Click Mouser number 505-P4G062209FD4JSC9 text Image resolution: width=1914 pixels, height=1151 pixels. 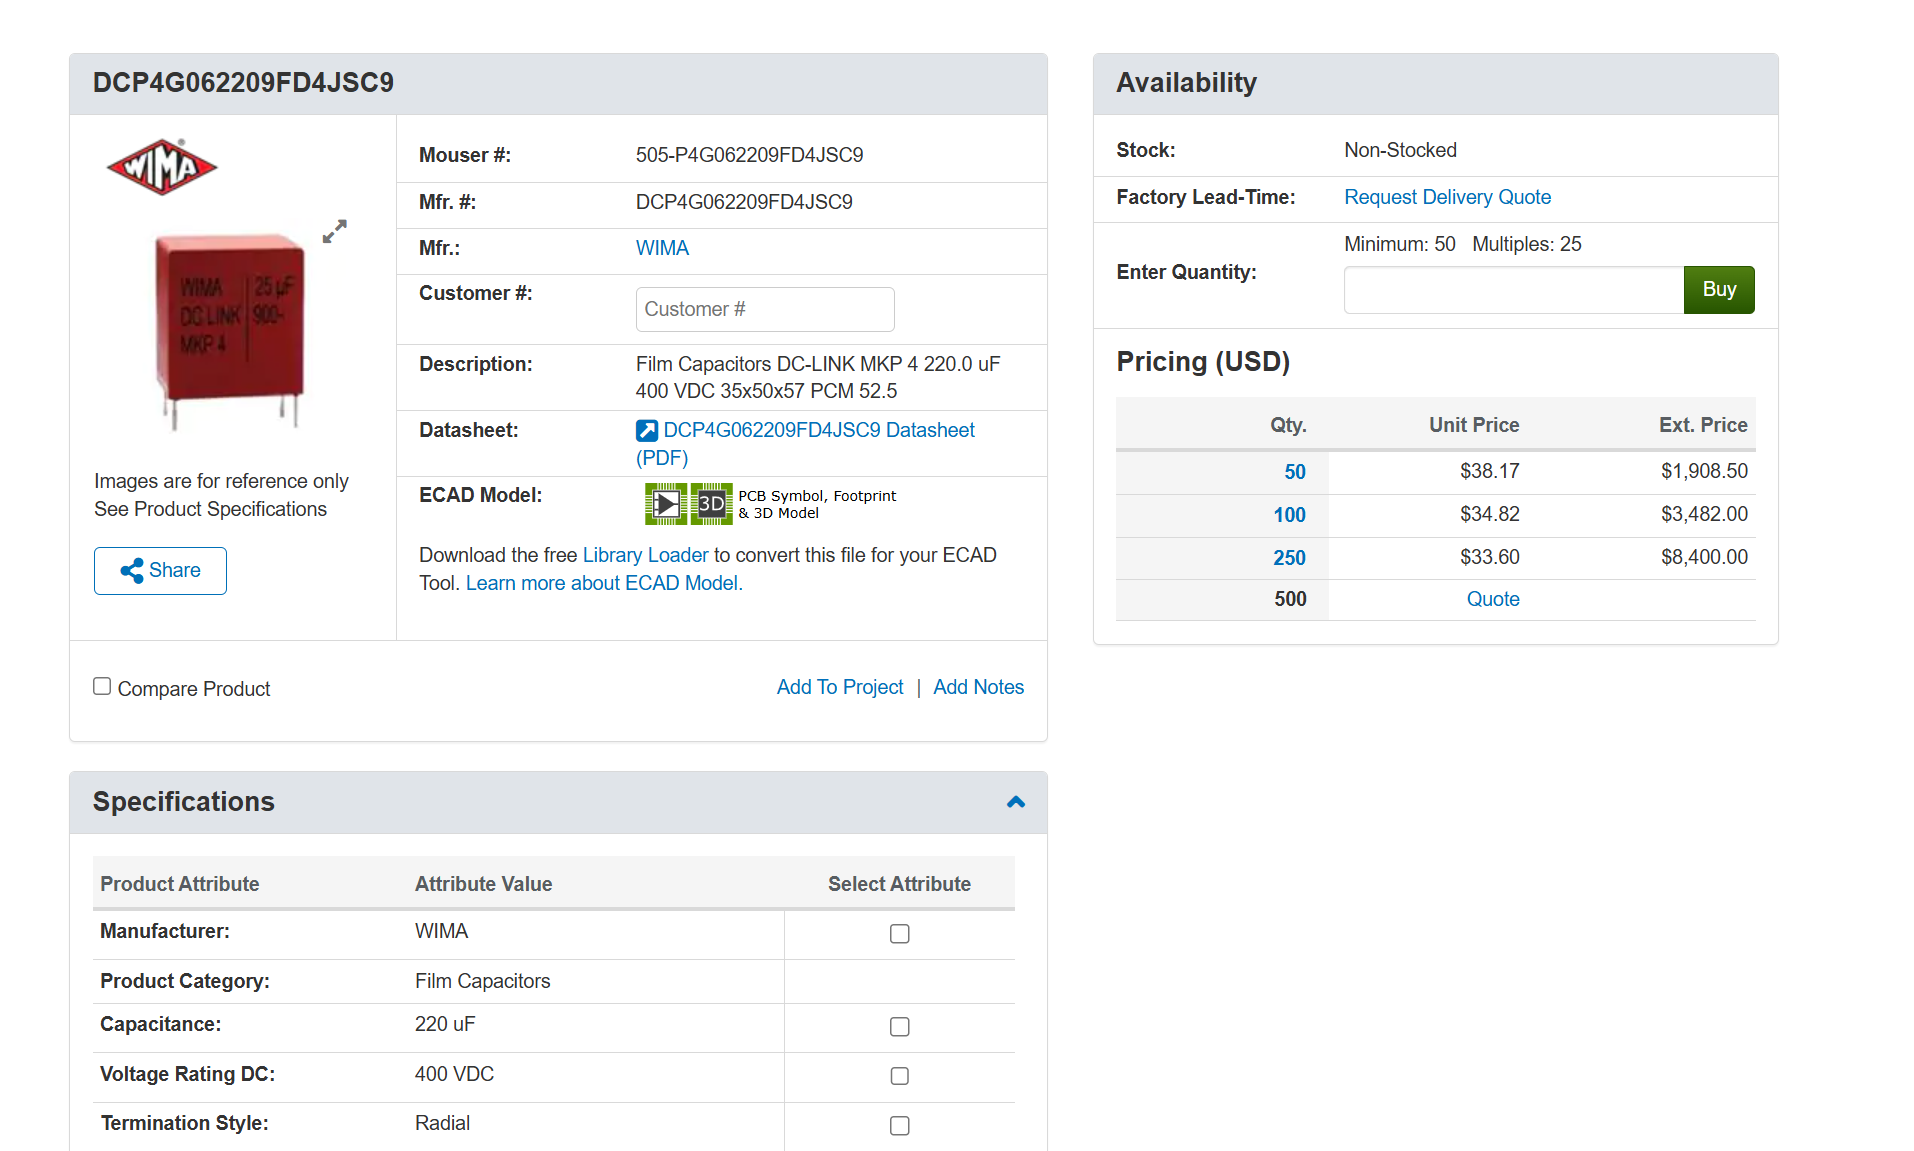click(749, 155)
